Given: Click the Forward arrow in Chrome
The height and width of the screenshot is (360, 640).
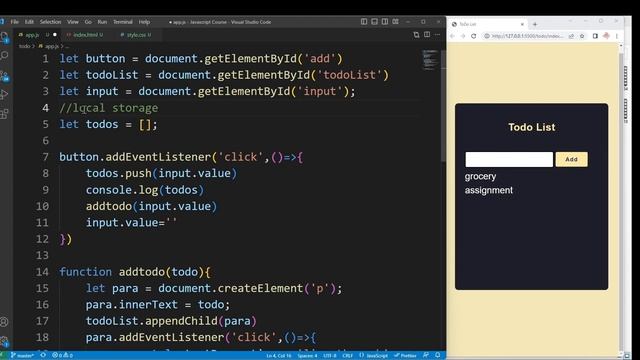Looking at the screenshot, I should pos(463,36).
